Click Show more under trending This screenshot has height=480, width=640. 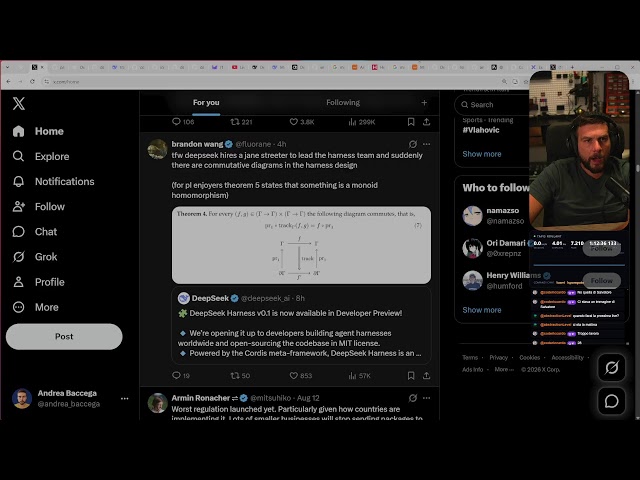482,154
